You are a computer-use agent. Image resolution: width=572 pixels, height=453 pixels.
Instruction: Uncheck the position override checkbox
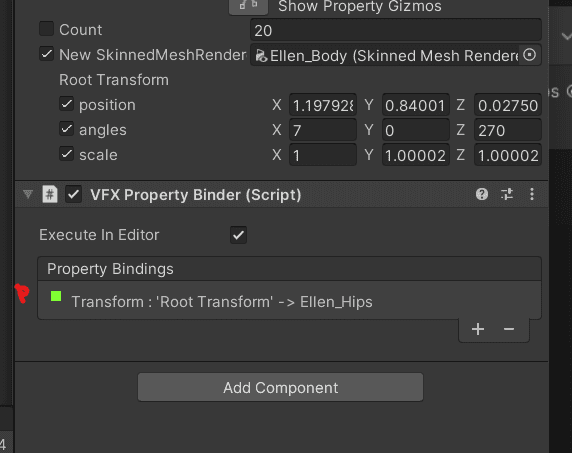(66, 104)
